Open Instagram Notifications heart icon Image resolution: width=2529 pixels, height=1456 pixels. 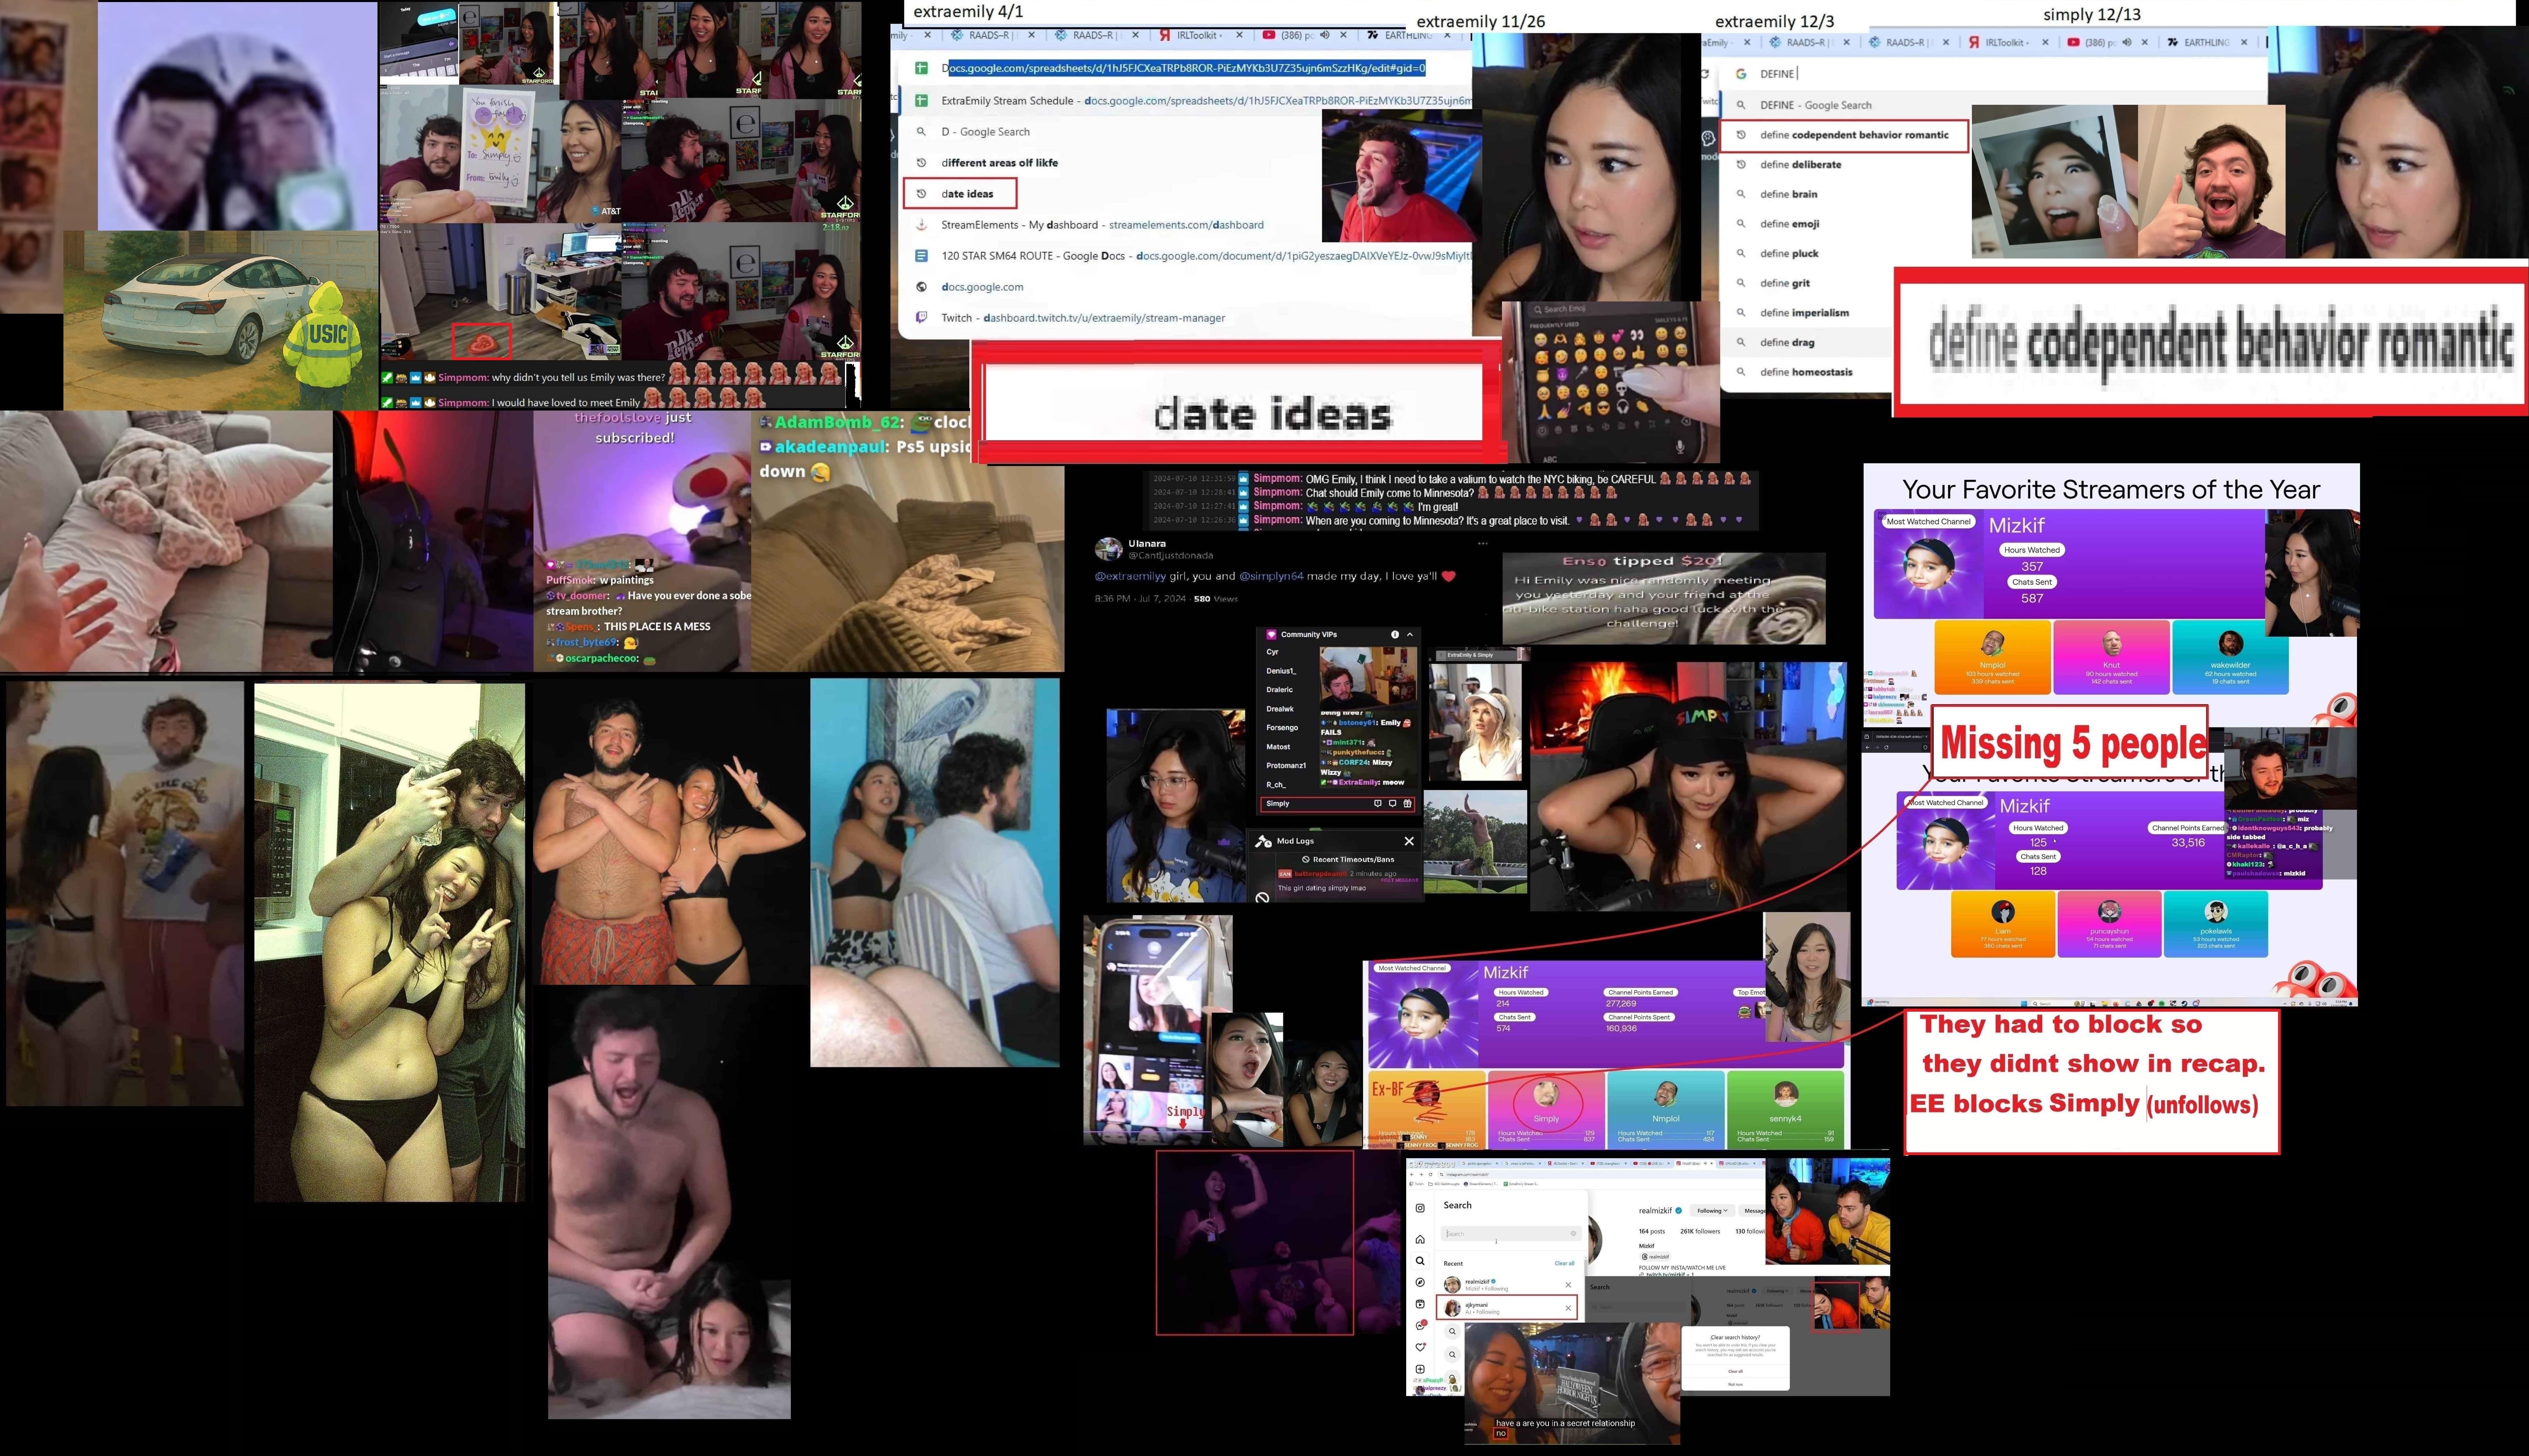click(1420, 1347)
